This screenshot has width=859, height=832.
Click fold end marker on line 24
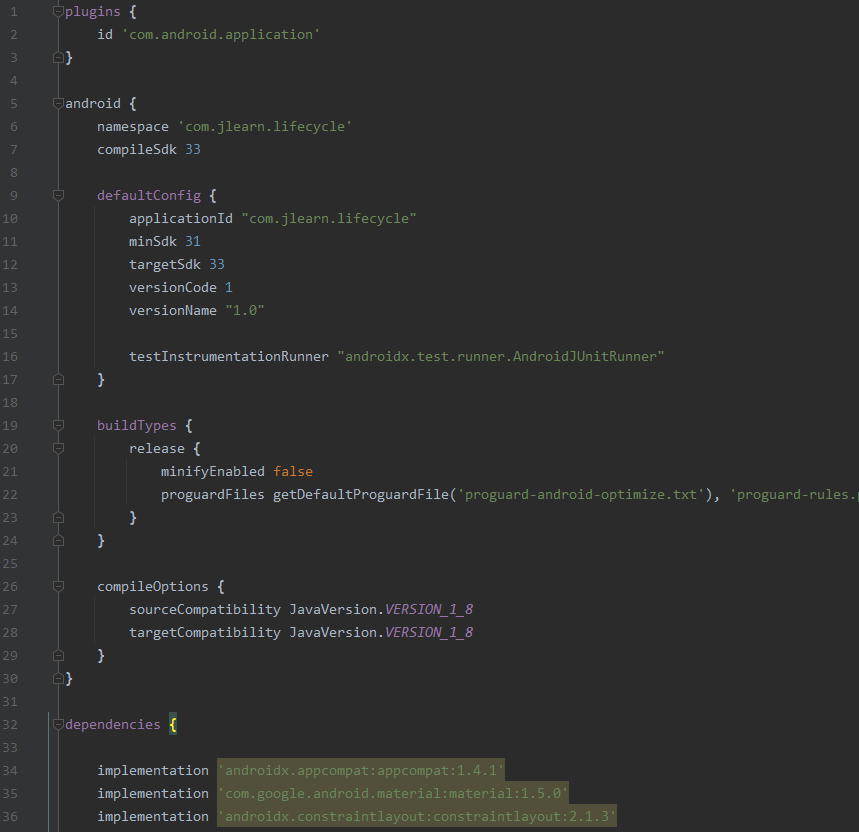coord(58,541)
